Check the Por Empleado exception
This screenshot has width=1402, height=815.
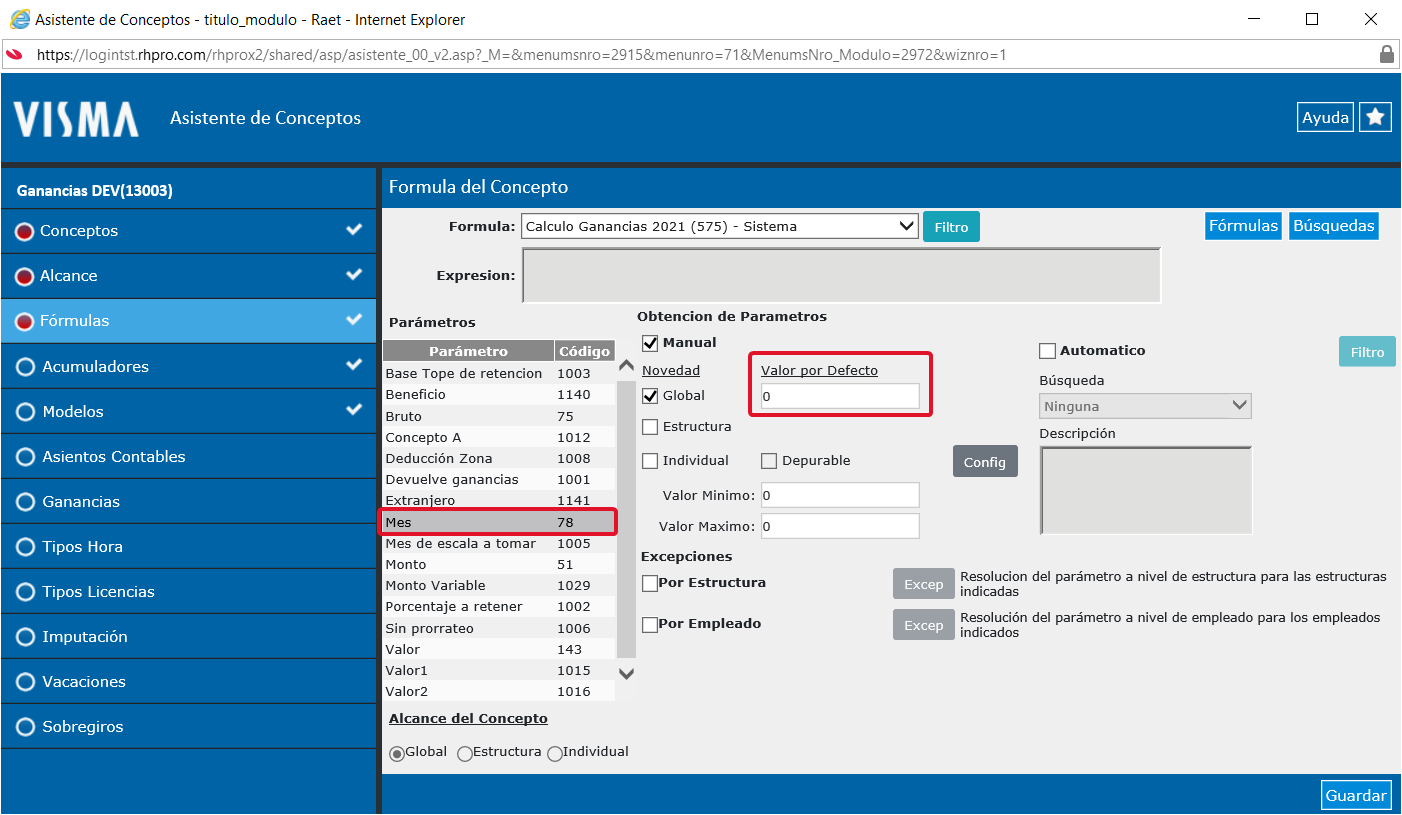point(650,624)
